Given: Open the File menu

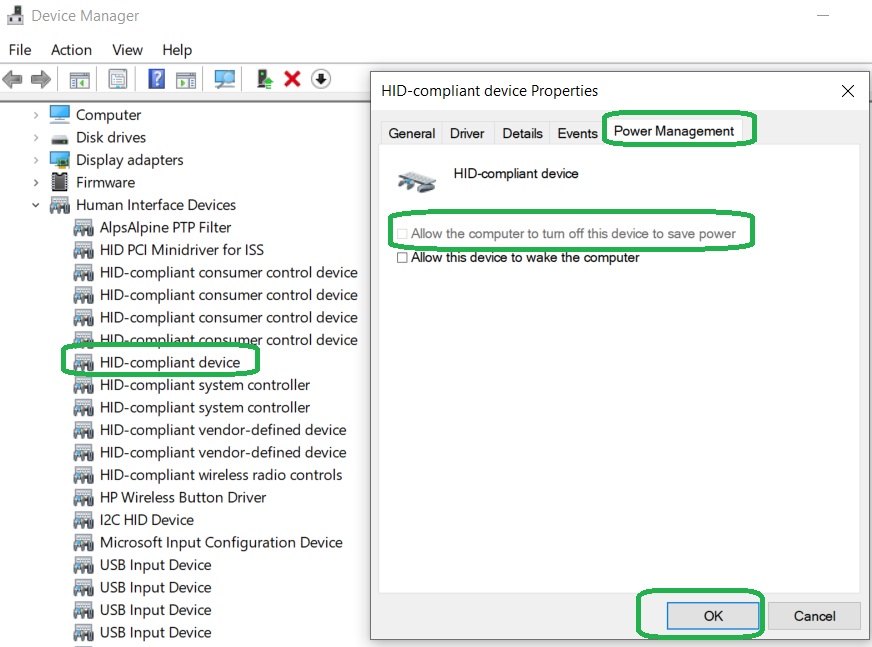Looking at the screenshot, I should pos(20,50).
